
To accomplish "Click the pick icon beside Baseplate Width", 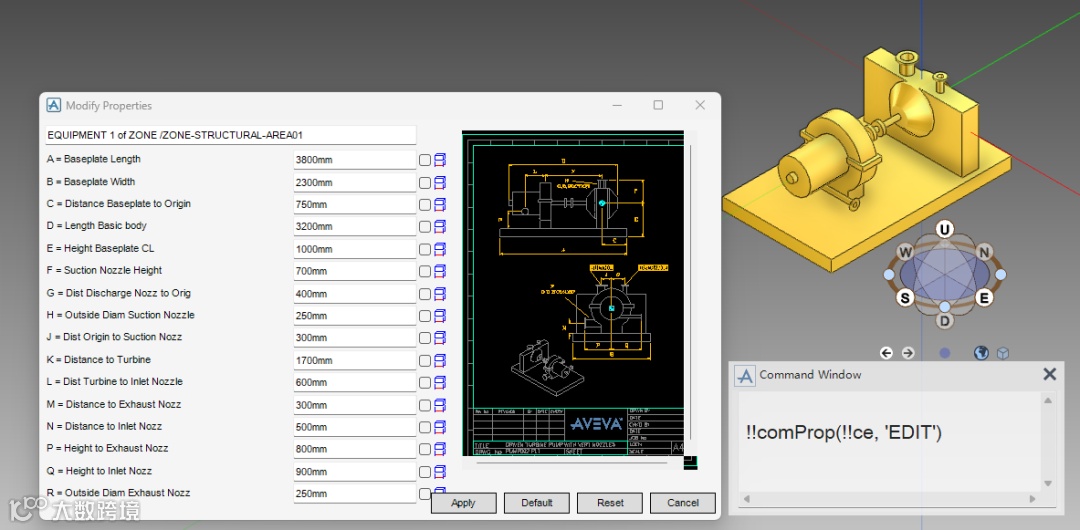I will 440,183.
